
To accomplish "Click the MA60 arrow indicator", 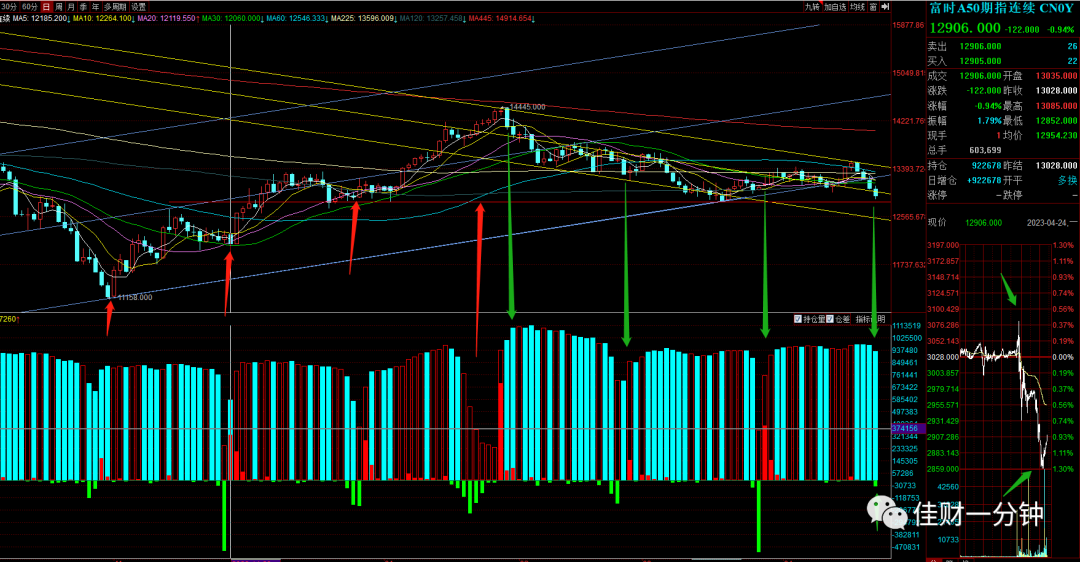I will click(x=326, y=19).
